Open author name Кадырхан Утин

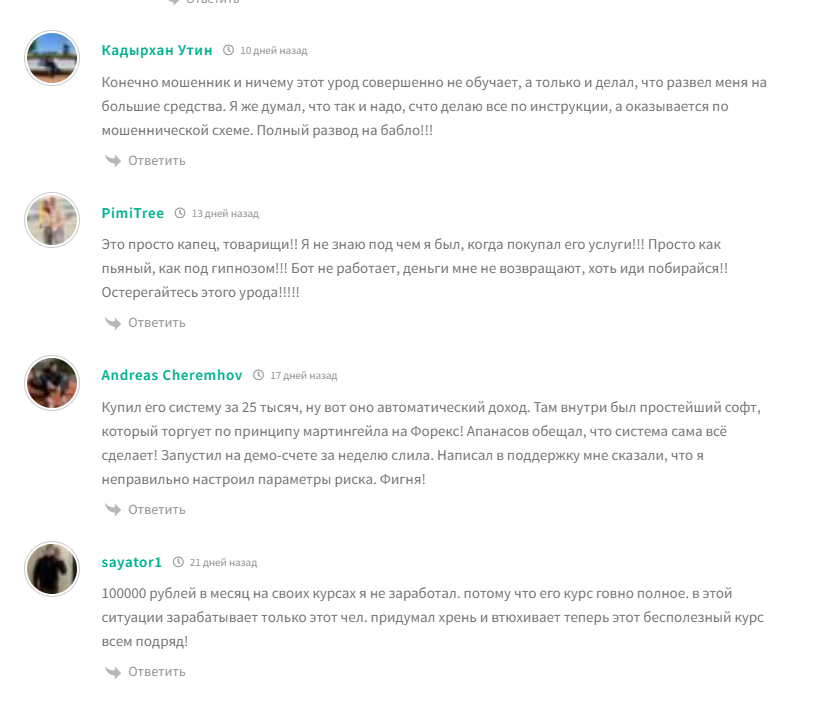click(x=157, y=50)
